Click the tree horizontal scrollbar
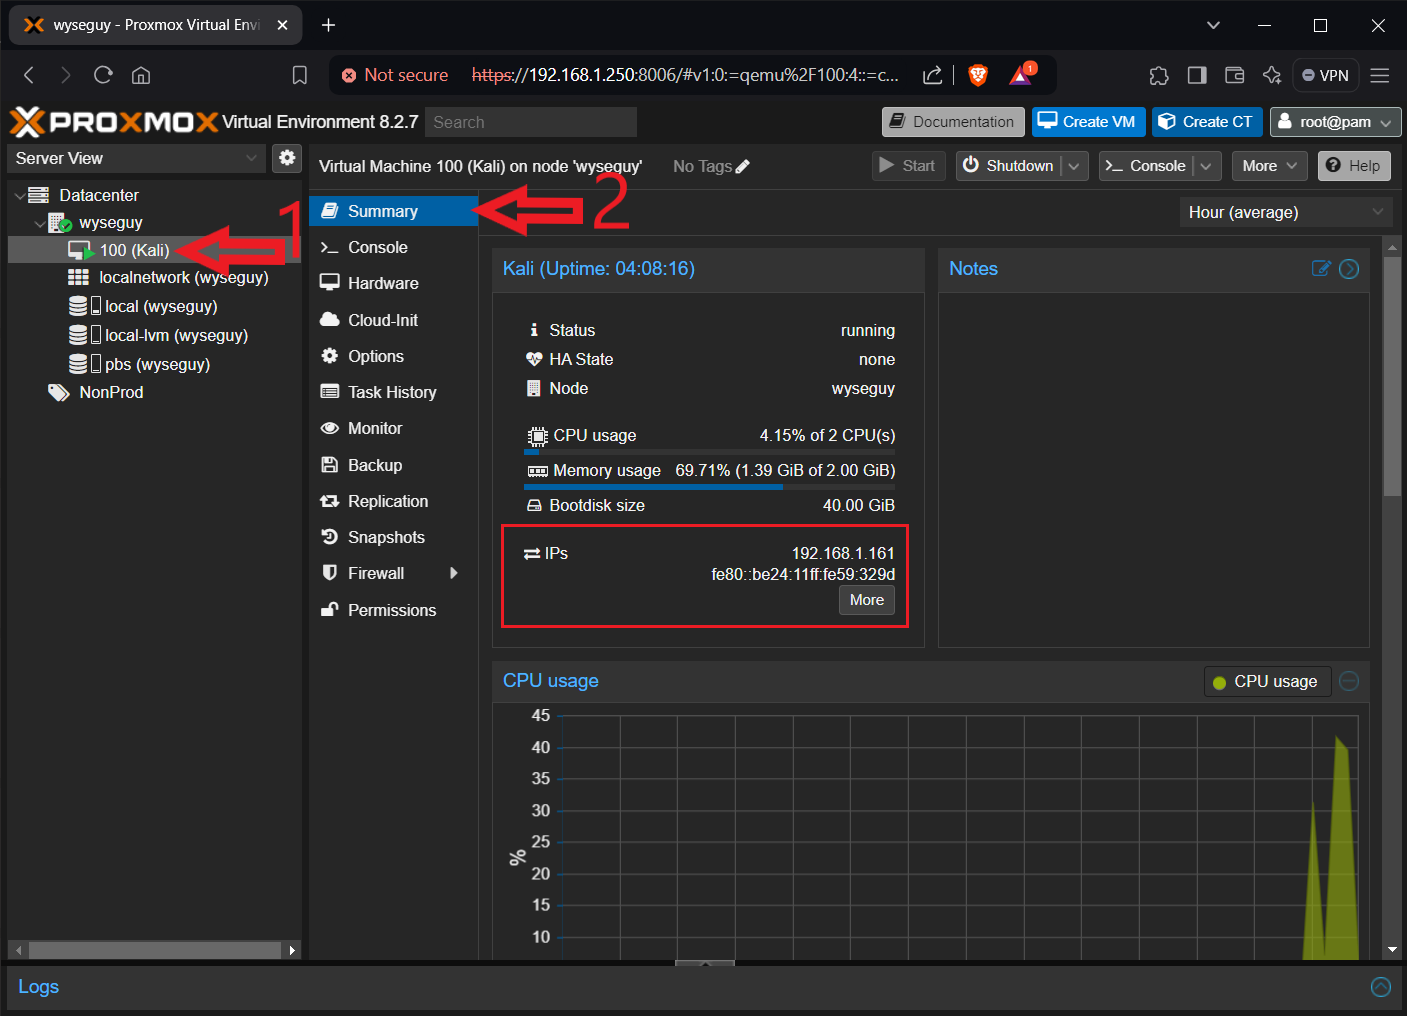Viewport: 1407px width, 1016px height. [155, 950]
